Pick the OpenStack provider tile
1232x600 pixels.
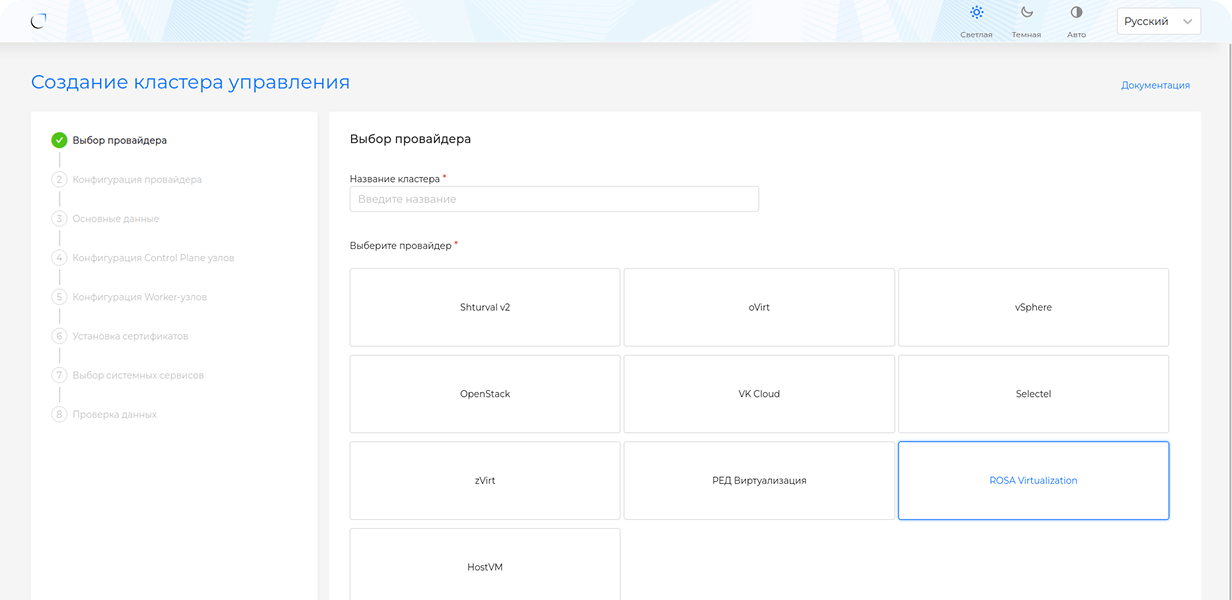[485, 394]
